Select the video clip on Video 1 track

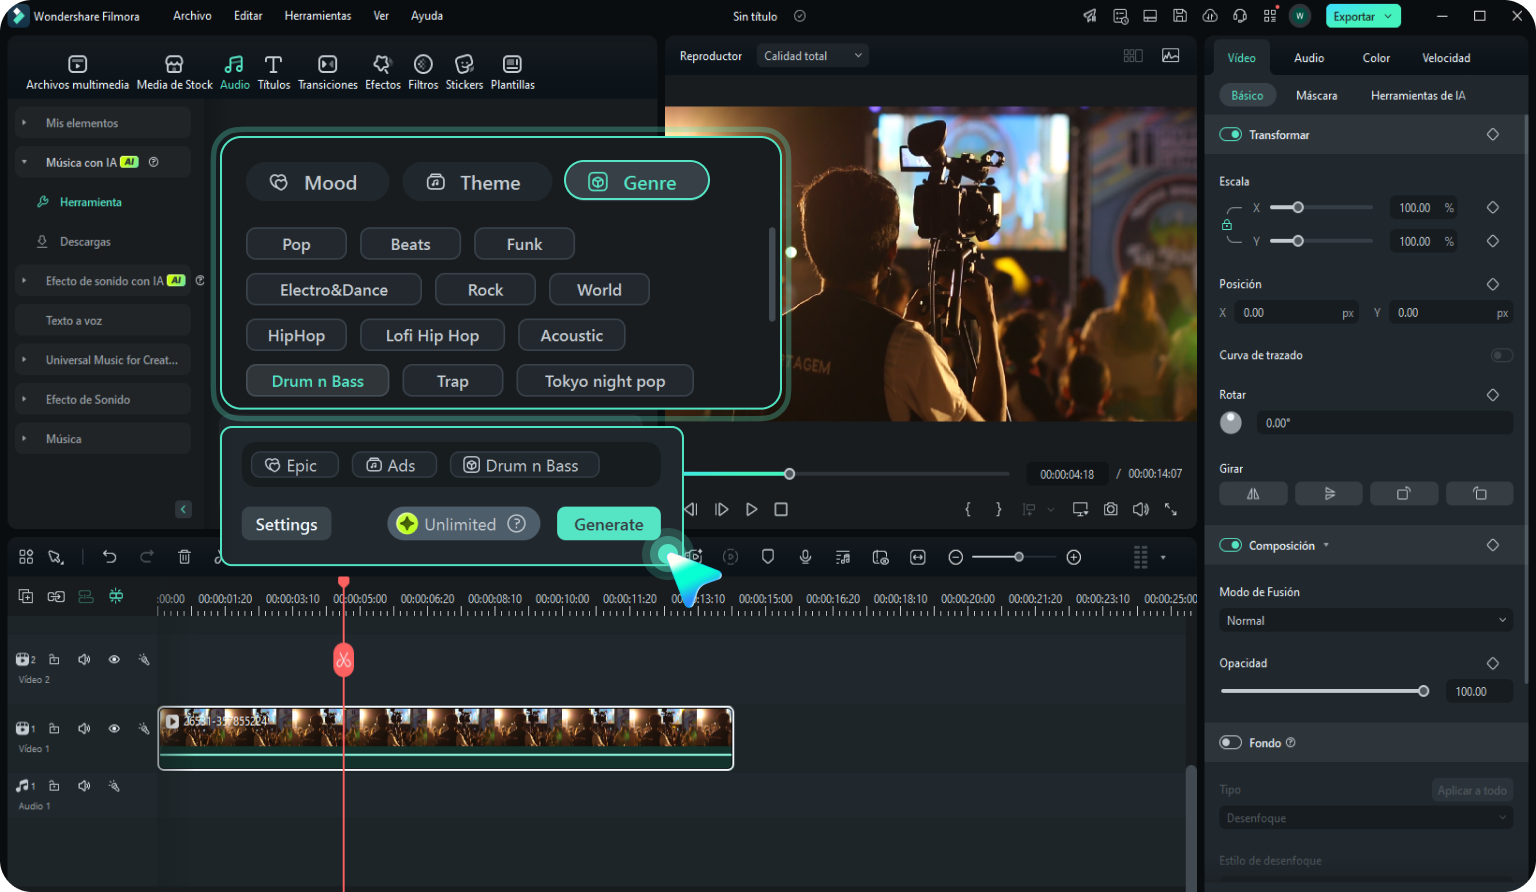tap(446, 738)
